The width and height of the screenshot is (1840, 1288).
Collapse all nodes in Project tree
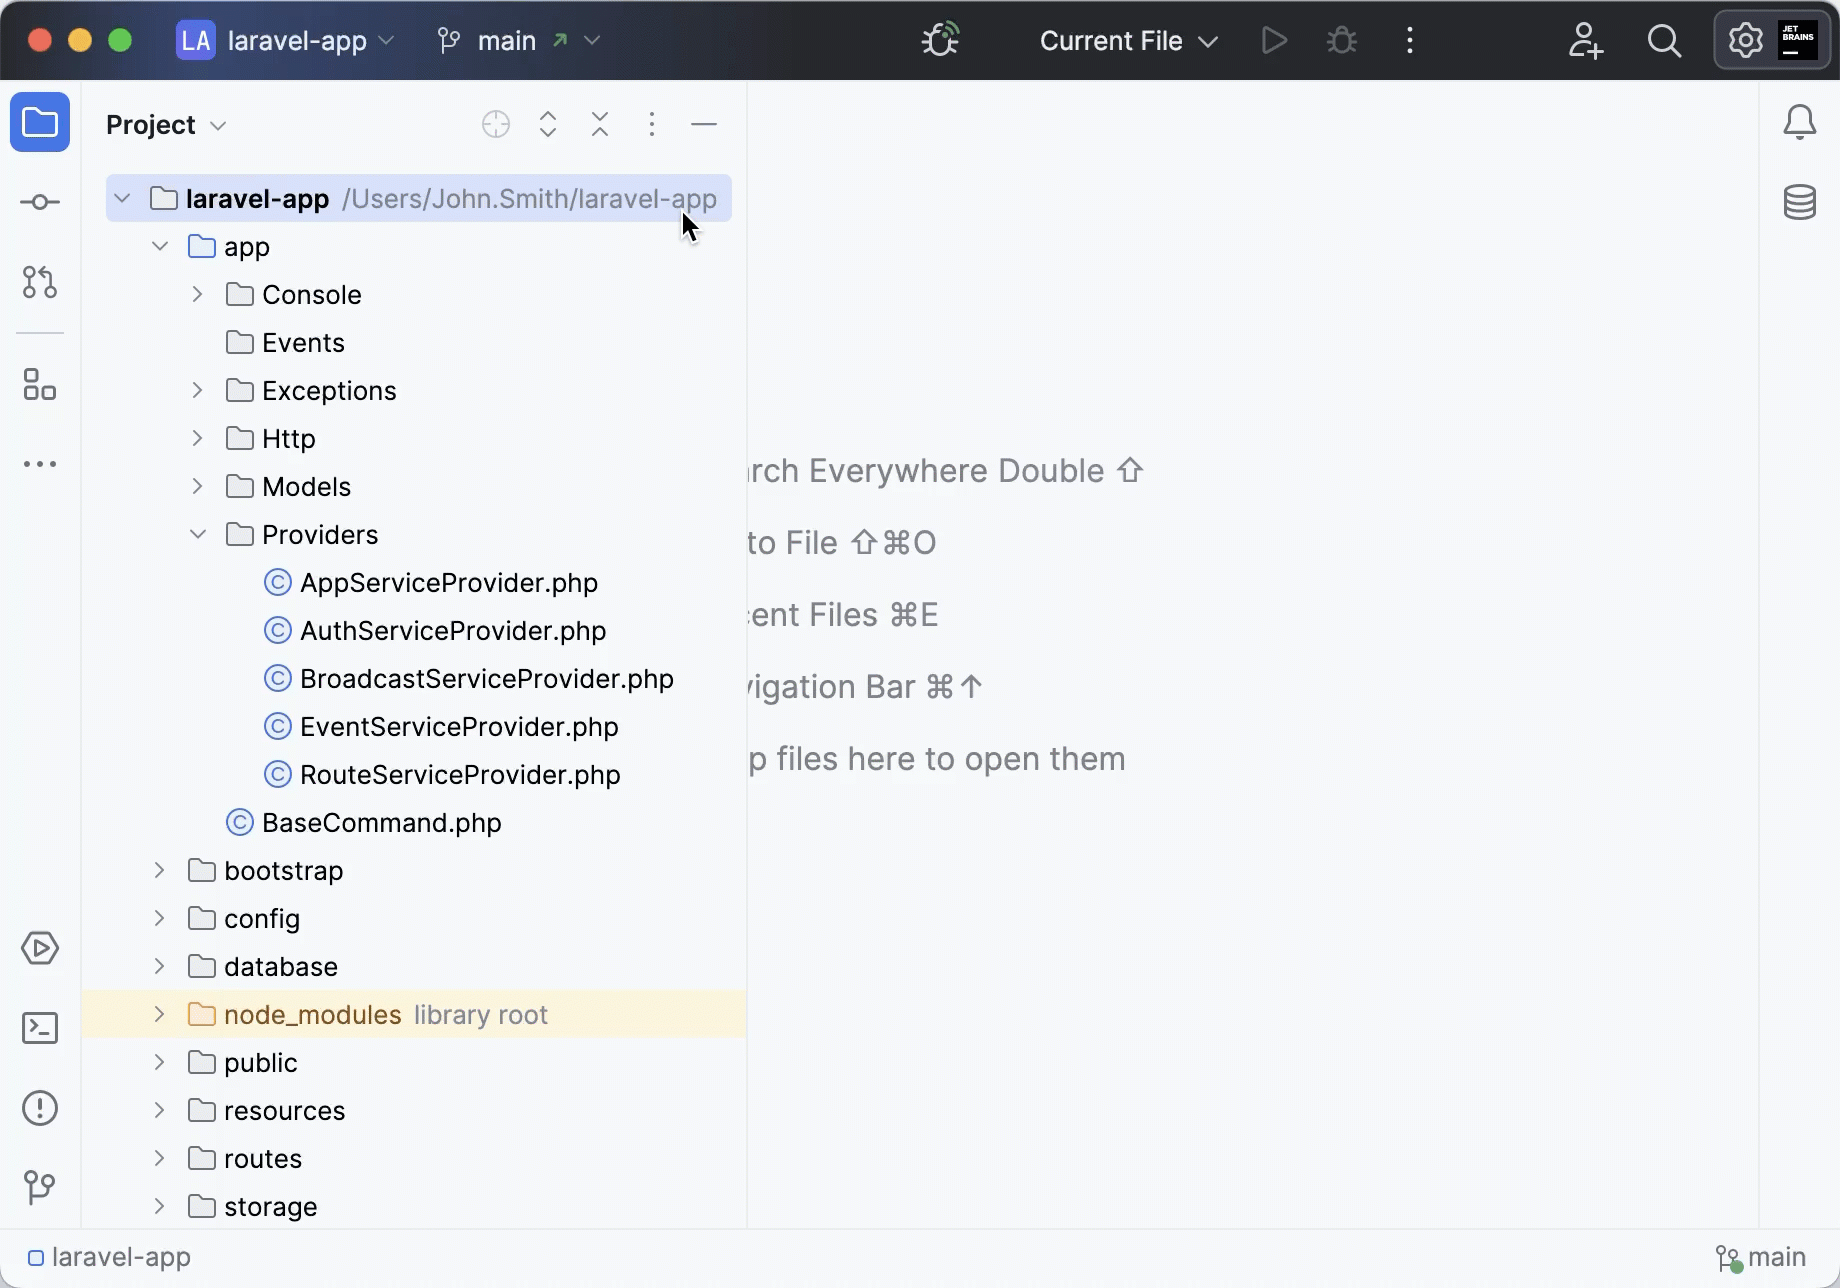tap(599, 124)
